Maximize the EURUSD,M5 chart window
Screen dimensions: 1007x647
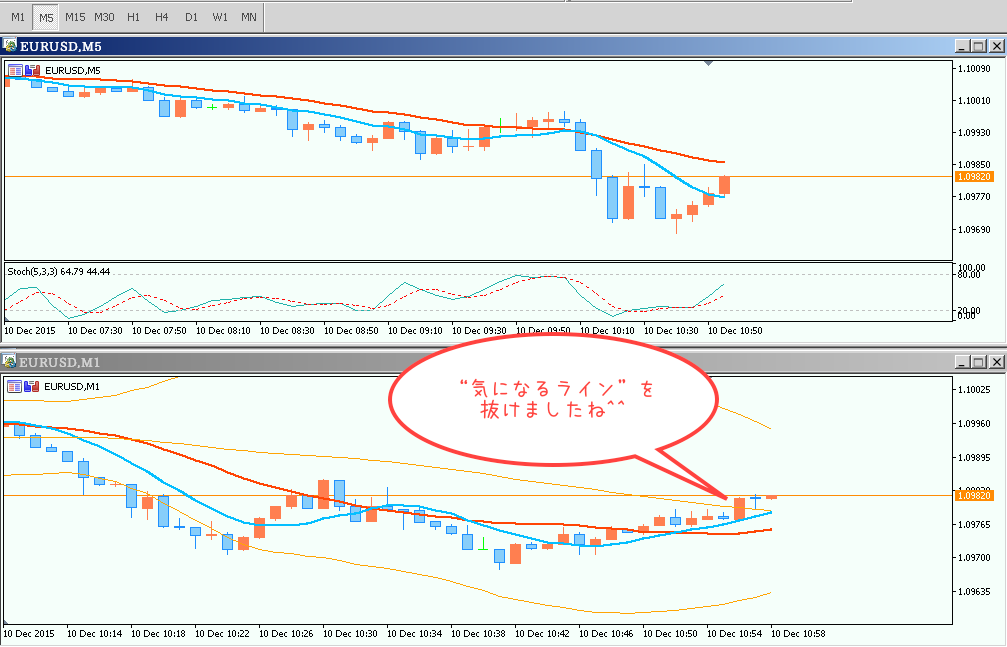978,46
